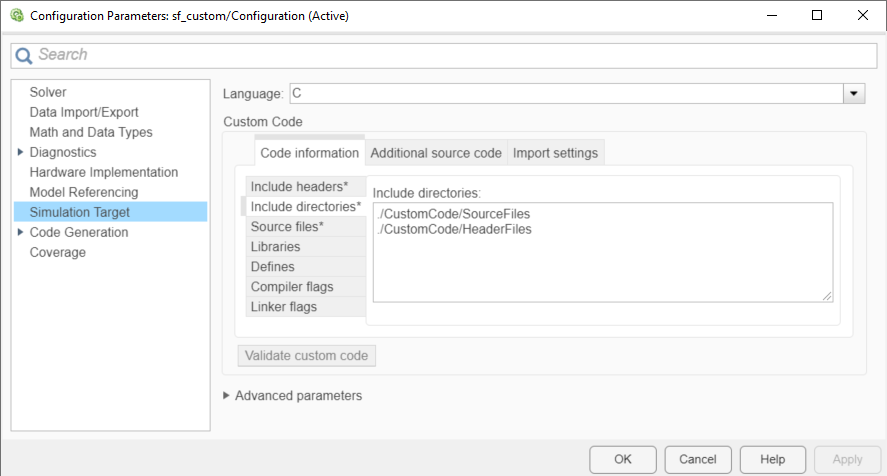Click the OK button
Image resolution: width=887 pixels, height=476 pixels.
pos(623,459)
